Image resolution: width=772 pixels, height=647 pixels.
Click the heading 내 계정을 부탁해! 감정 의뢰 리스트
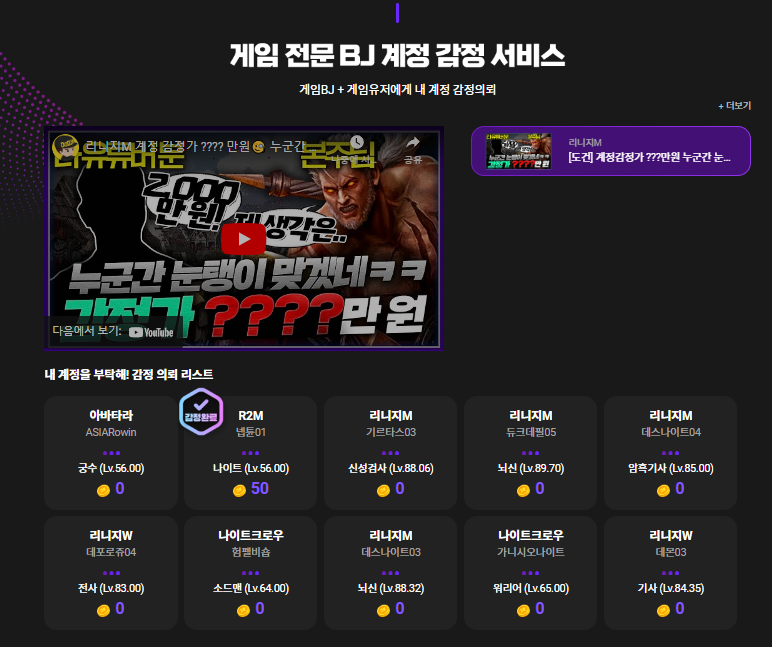[129, 375]
